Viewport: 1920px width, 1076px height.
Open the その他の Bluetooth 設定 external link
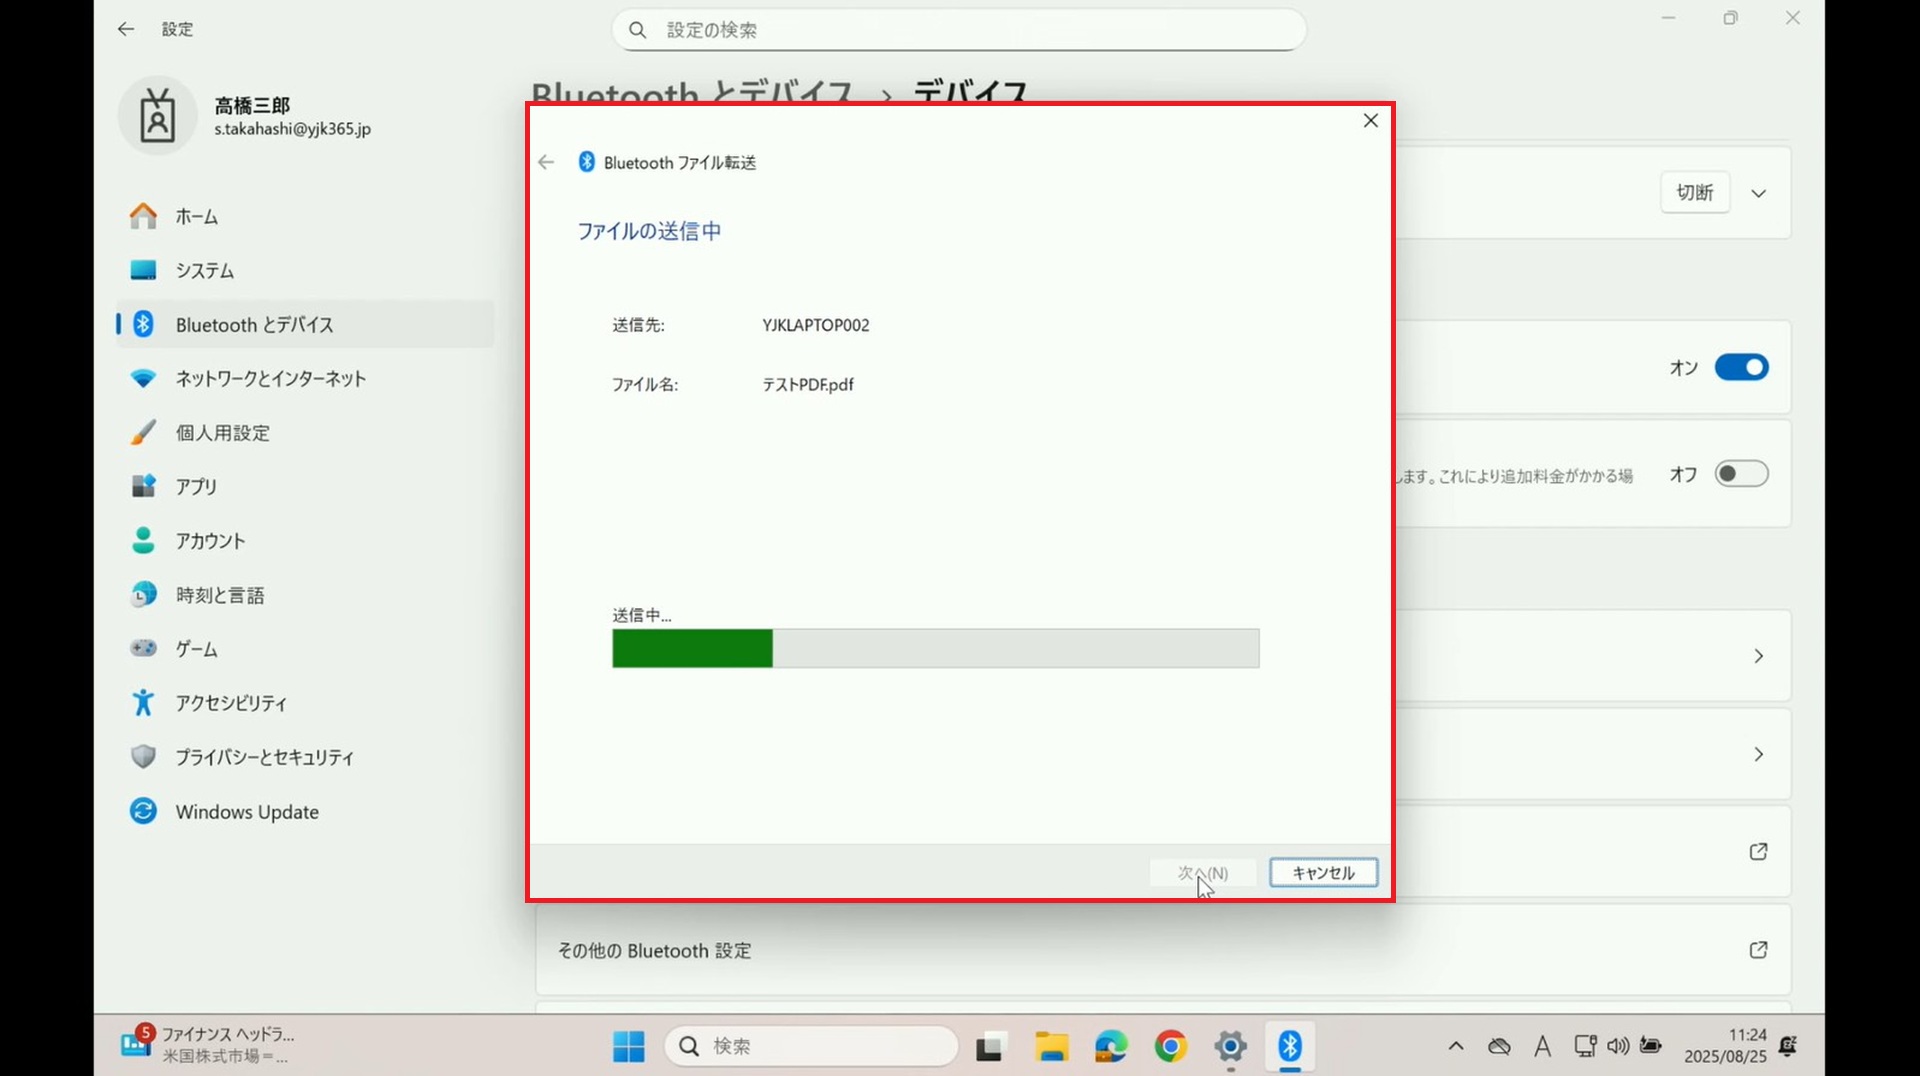(1758, 950)
